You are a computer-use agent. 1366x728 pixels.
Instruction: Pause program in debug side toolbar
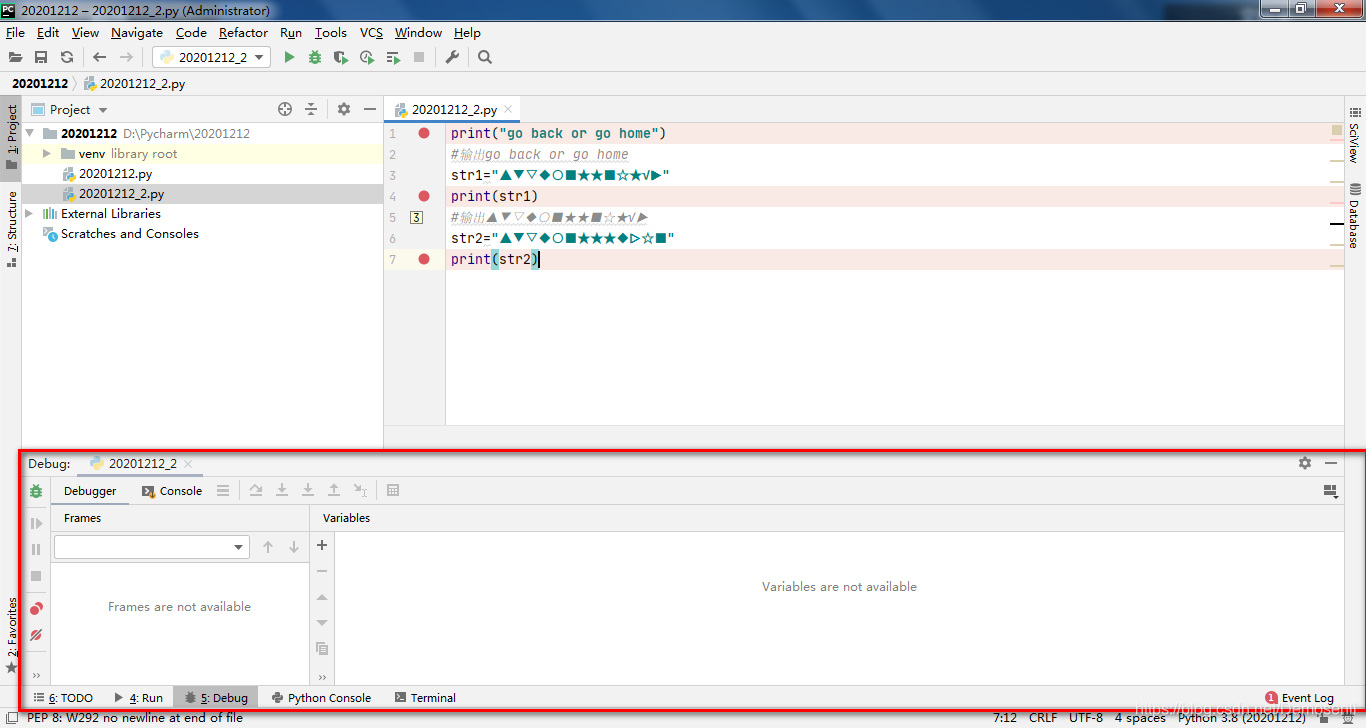coord(36,549)
